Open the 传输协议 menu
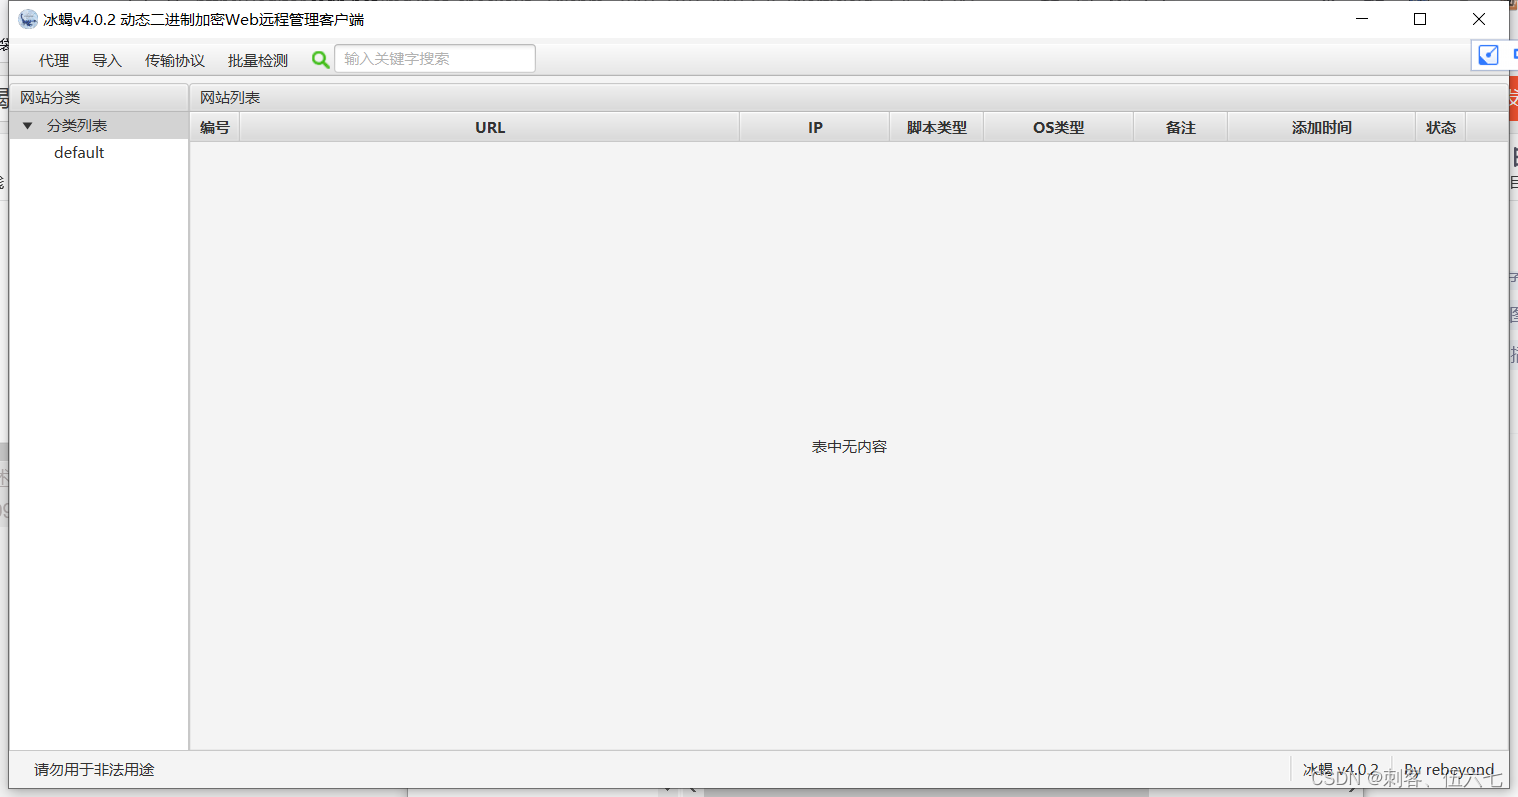 pyautogui.click(x=174, y=60)
